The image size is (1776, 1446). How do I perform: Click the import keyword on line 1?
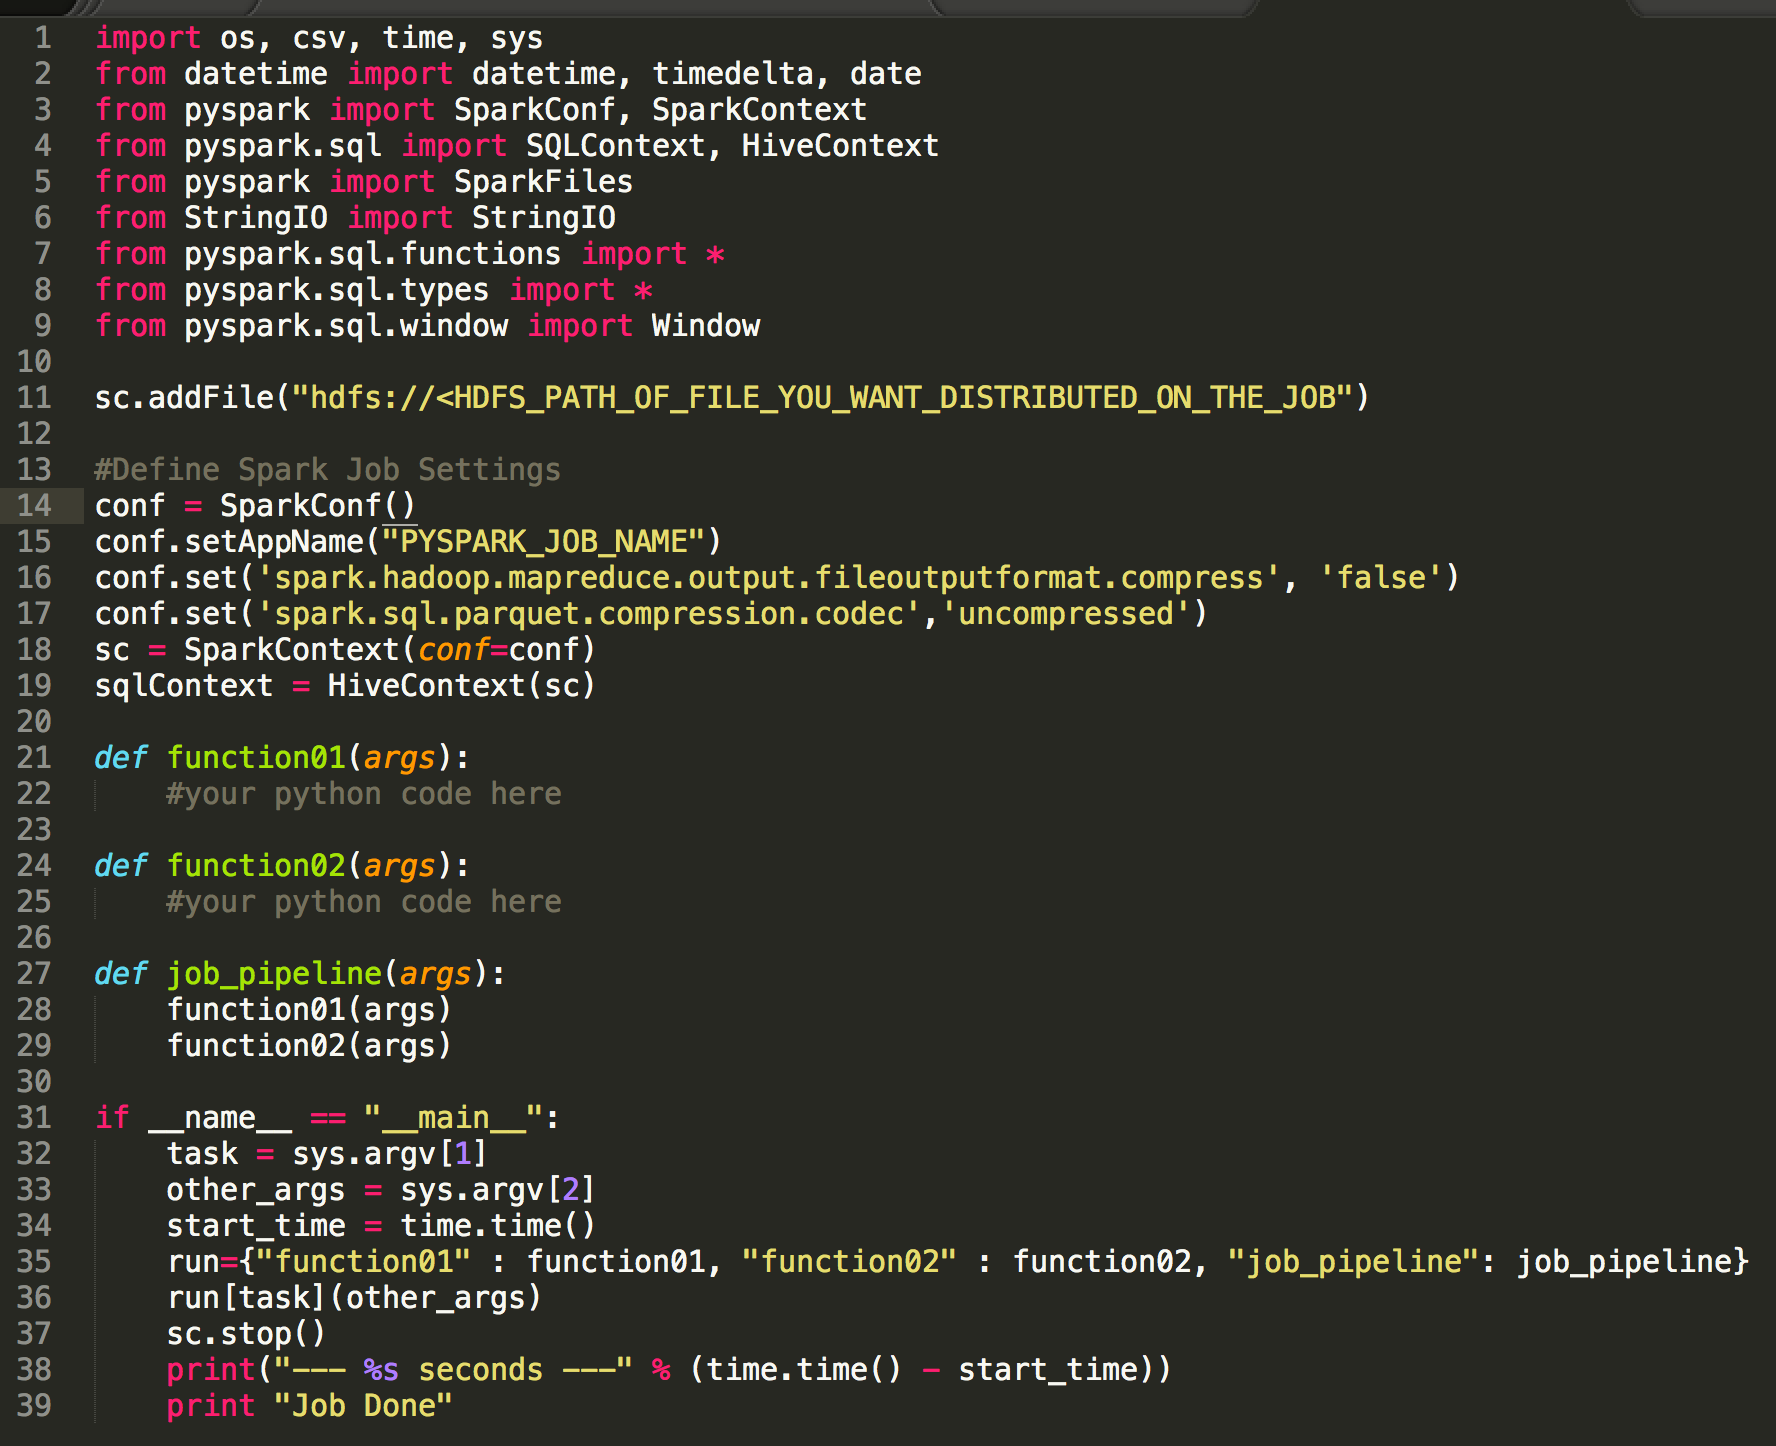click(x=148, y=37)
